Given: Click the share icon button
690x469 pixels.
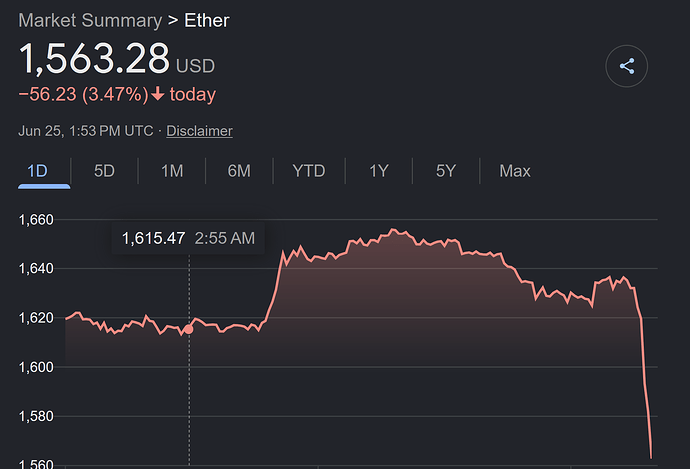Looking at the screenshot, I should [626, 66].
